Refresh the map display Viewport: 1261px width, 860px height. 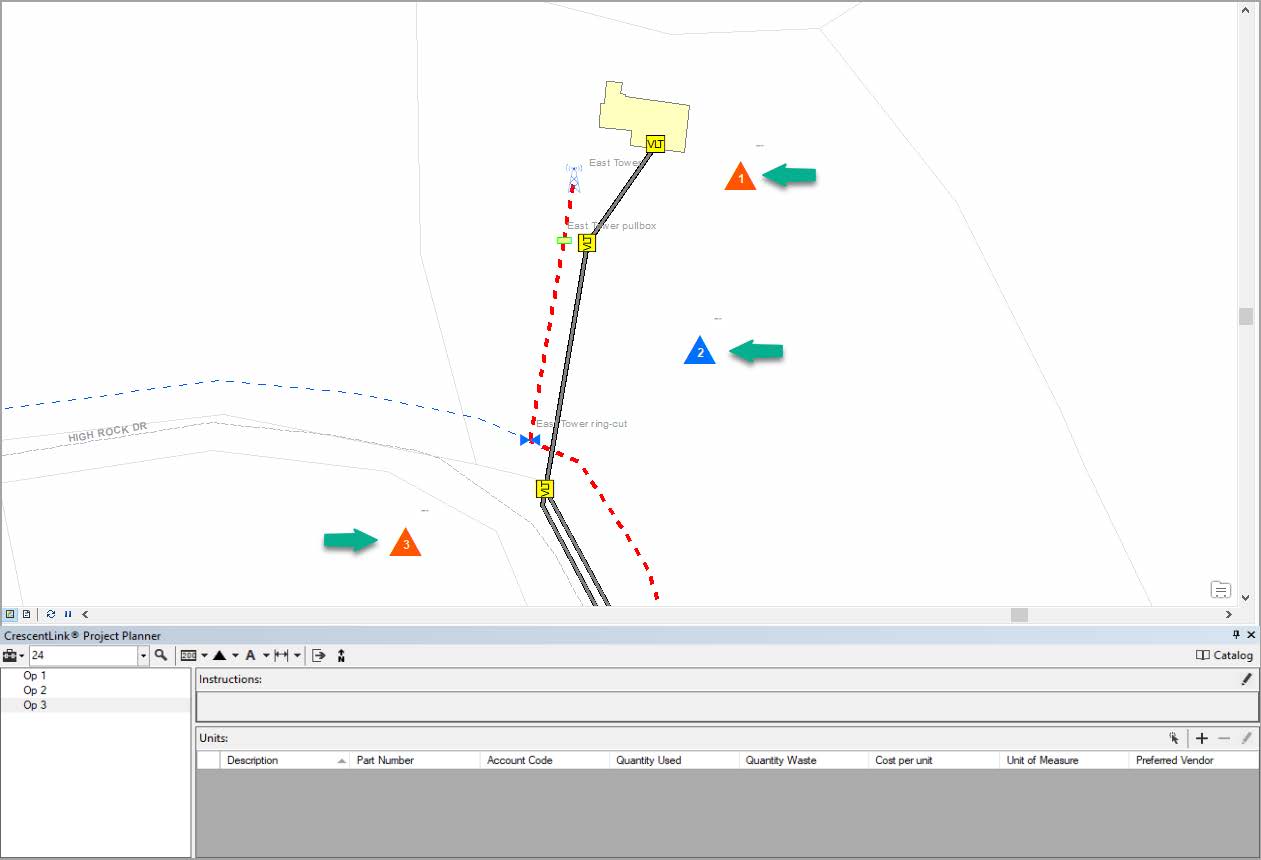pos(49,614)
